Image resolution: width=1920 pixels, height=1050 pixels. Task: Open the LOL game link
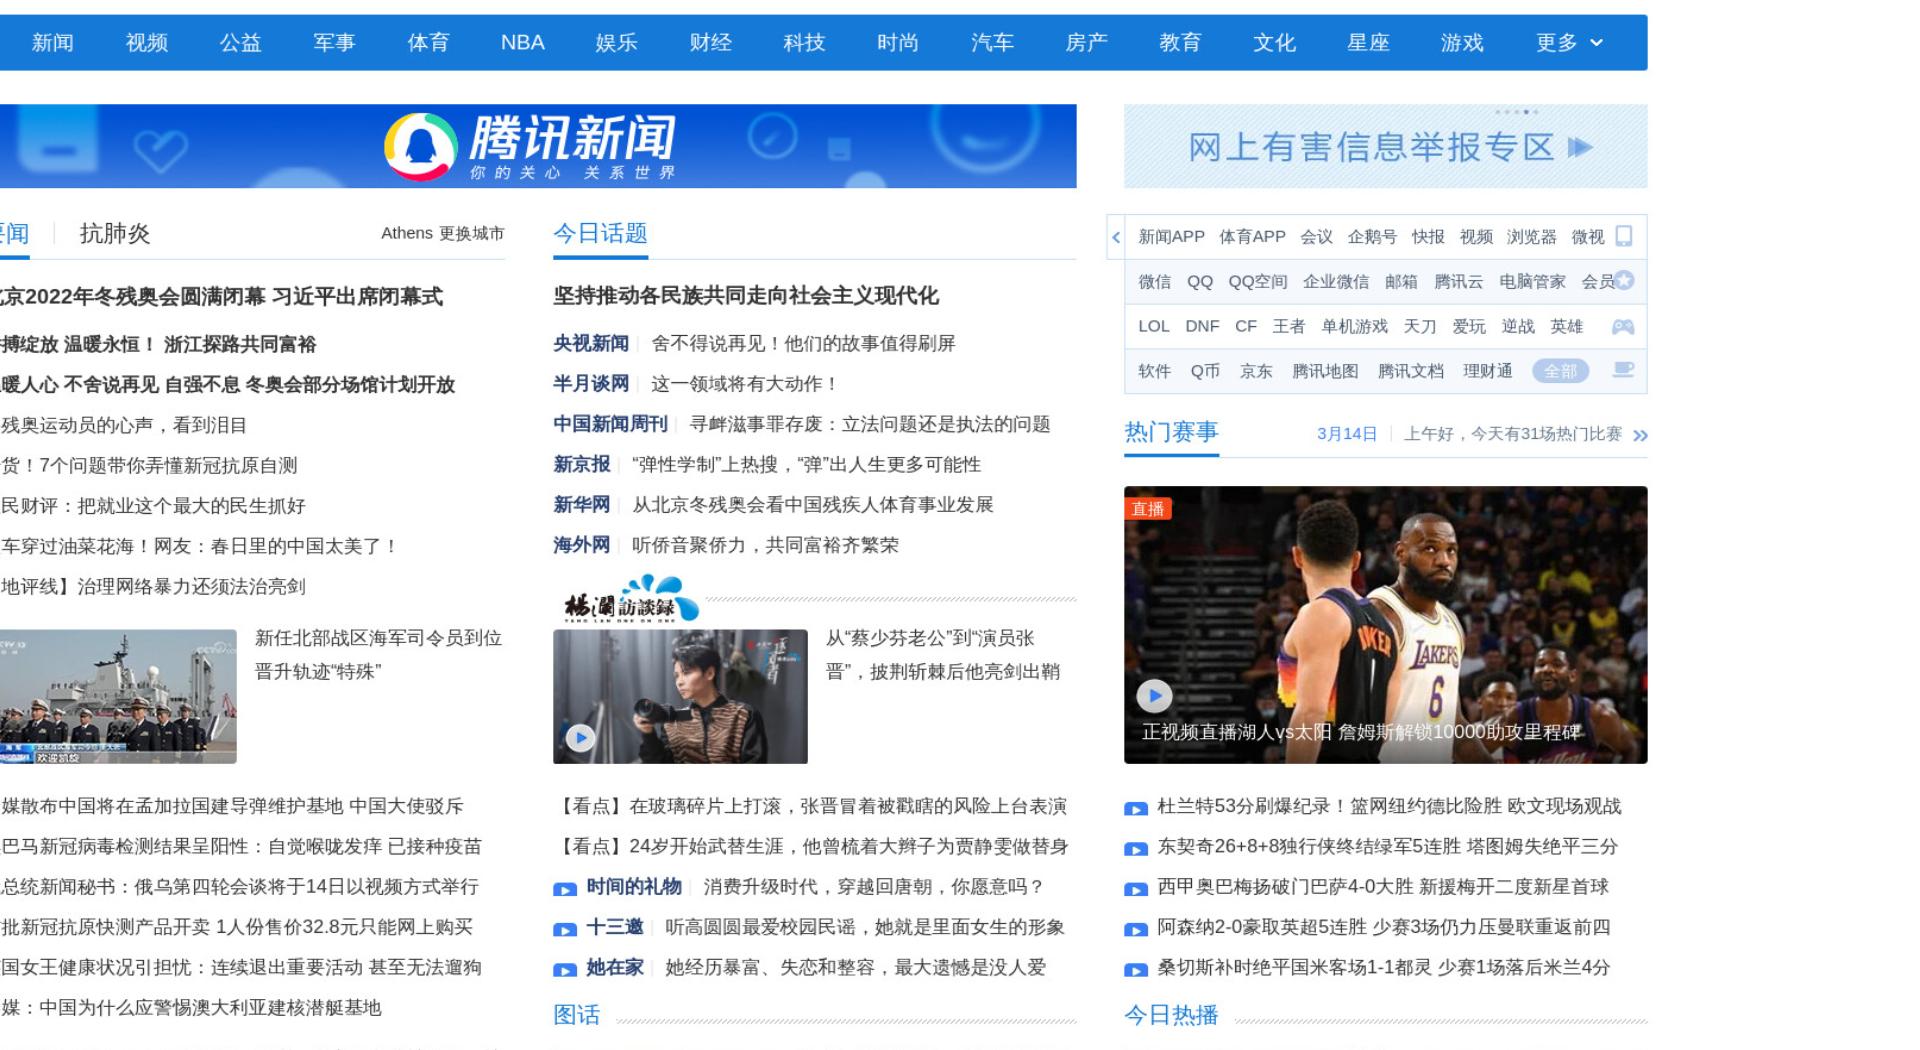click(x=1153, y=326)
